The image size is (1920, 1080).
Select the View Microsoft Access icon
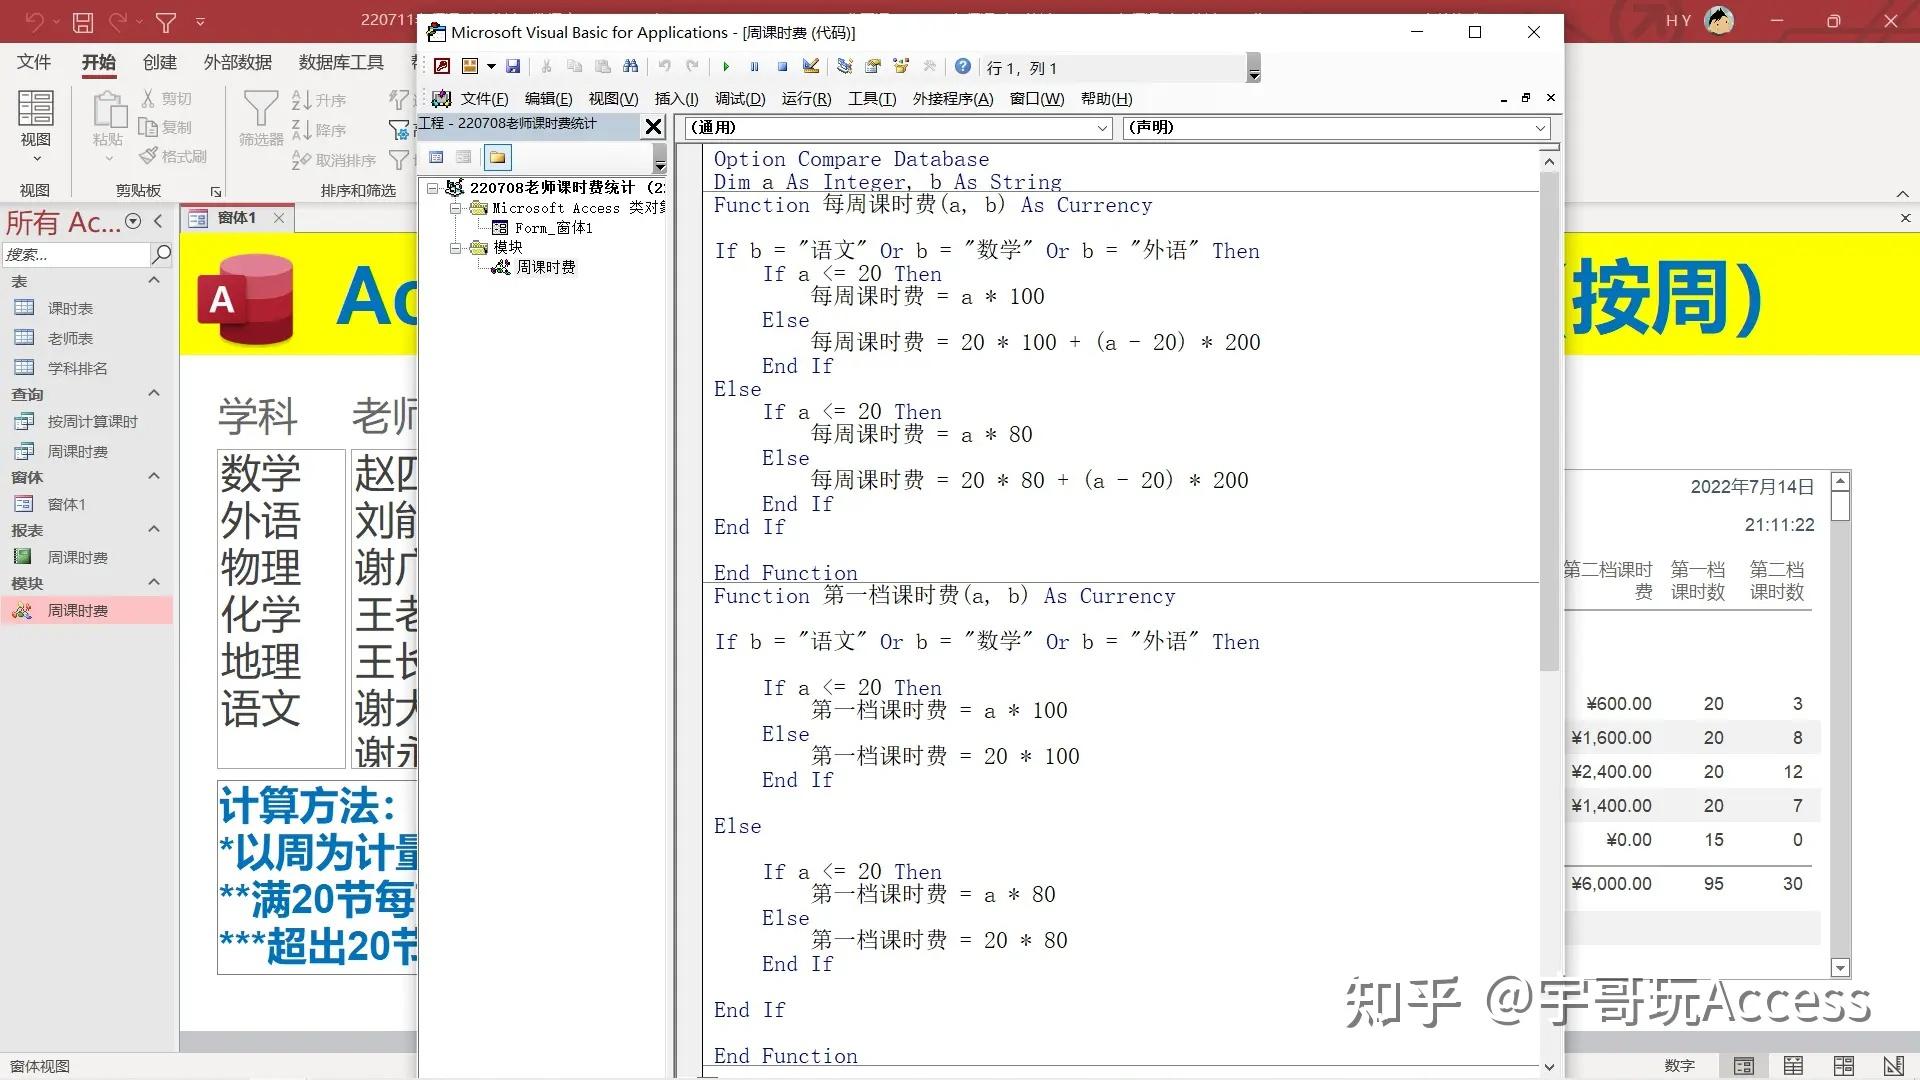(441, 67)
